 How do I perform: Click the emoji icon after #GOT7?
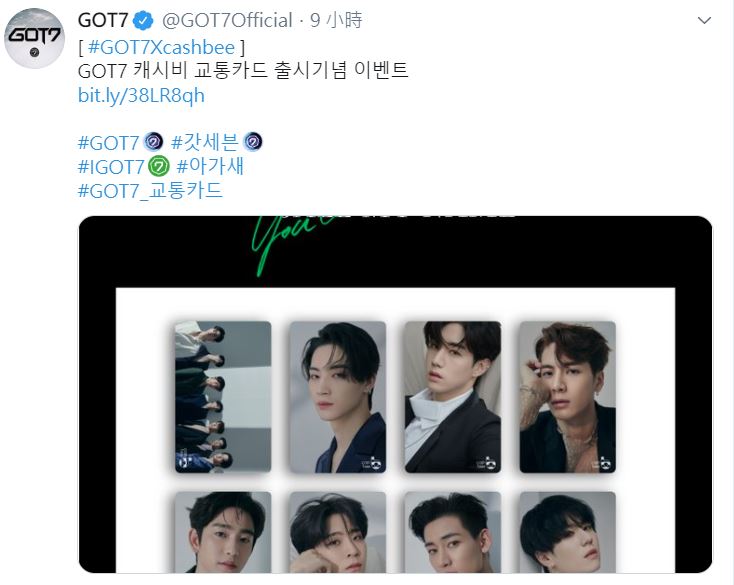pos(153,141)
